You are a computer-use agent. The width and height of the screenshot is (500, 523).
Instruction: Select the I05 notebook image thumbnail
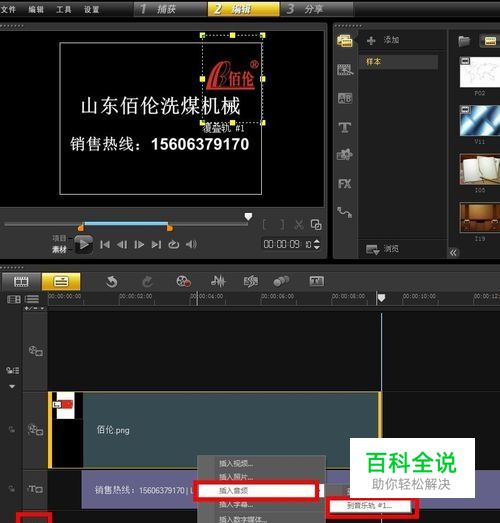pos(480,169)
